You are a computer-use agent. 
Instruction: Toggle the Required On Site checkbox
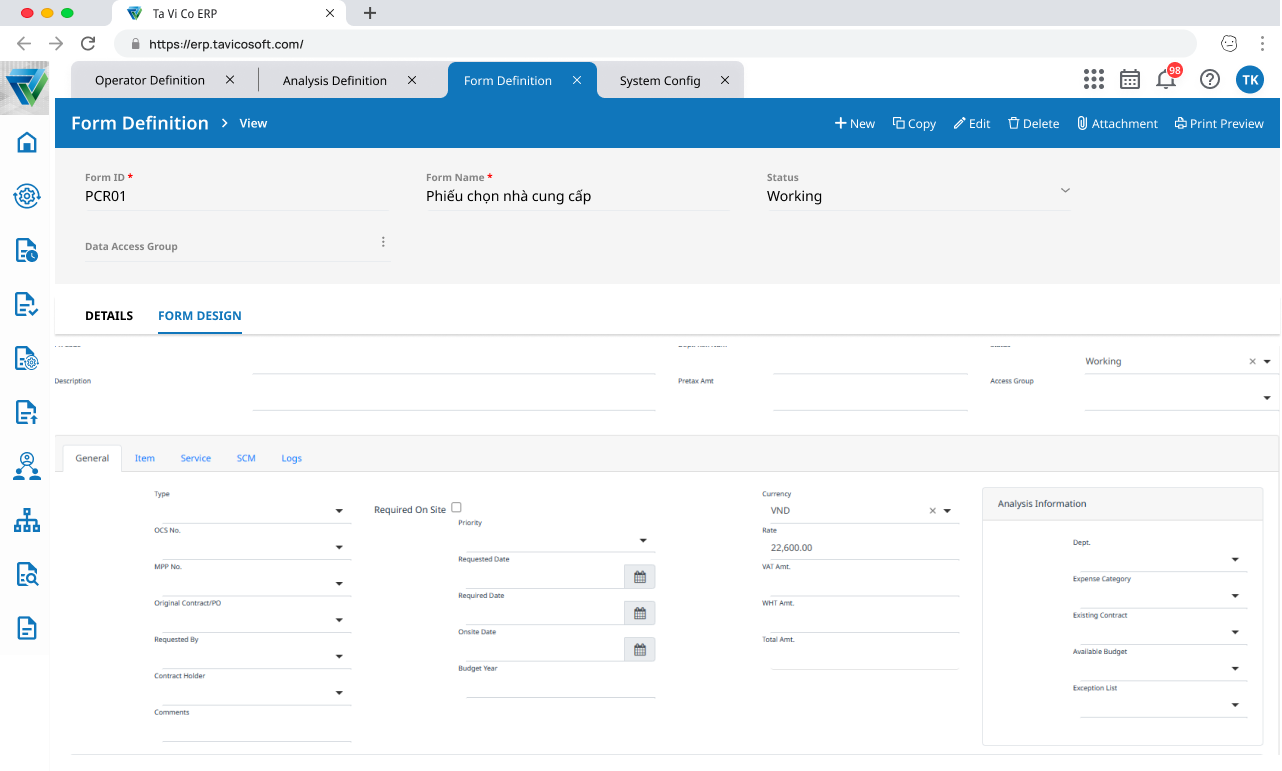pyautogui.click(x=457, y=508)
